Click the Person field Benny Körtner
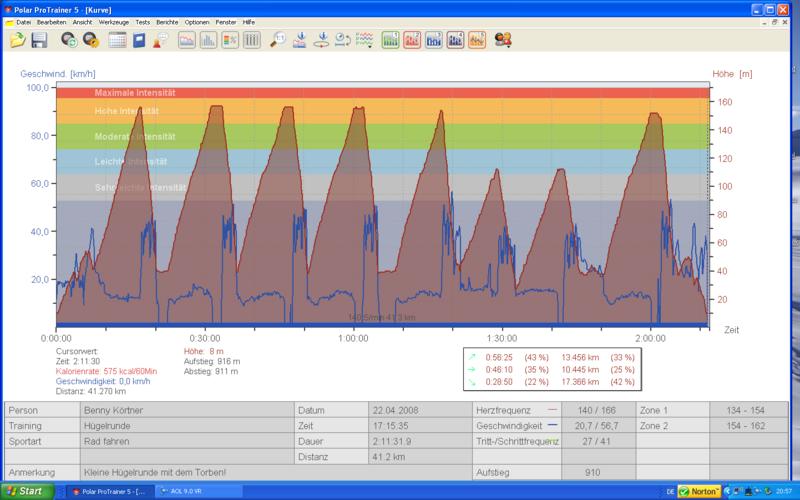Screen dimensions: 800x500 pos(187,410)
